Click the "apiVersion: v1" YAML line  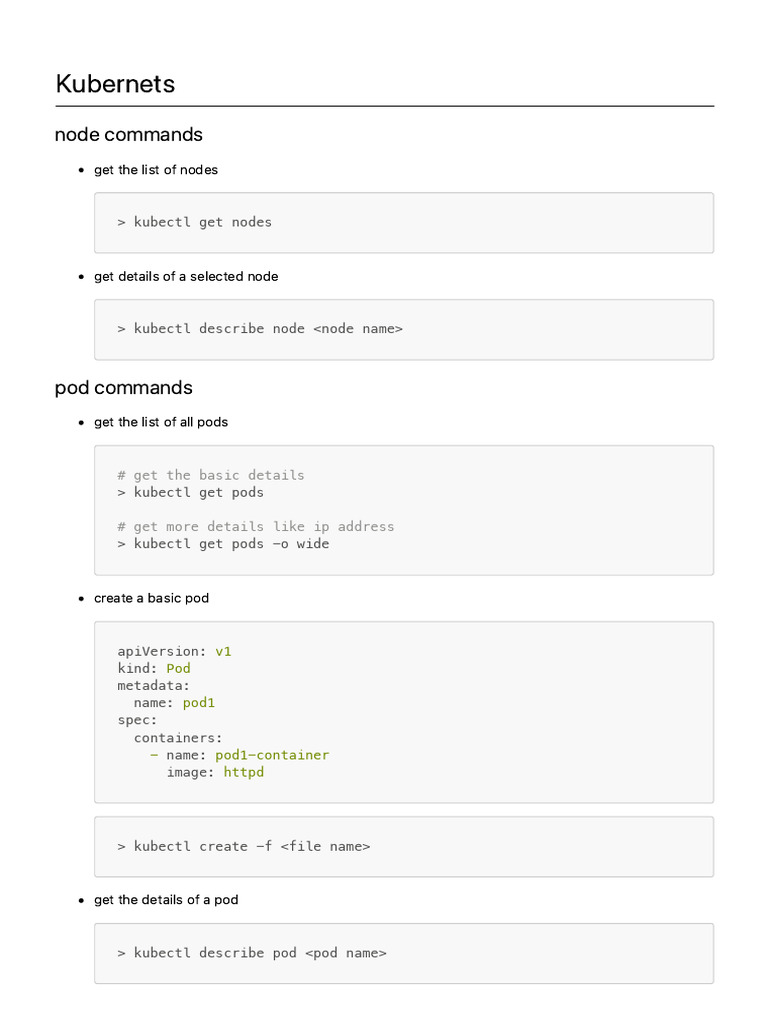(174, 651)
